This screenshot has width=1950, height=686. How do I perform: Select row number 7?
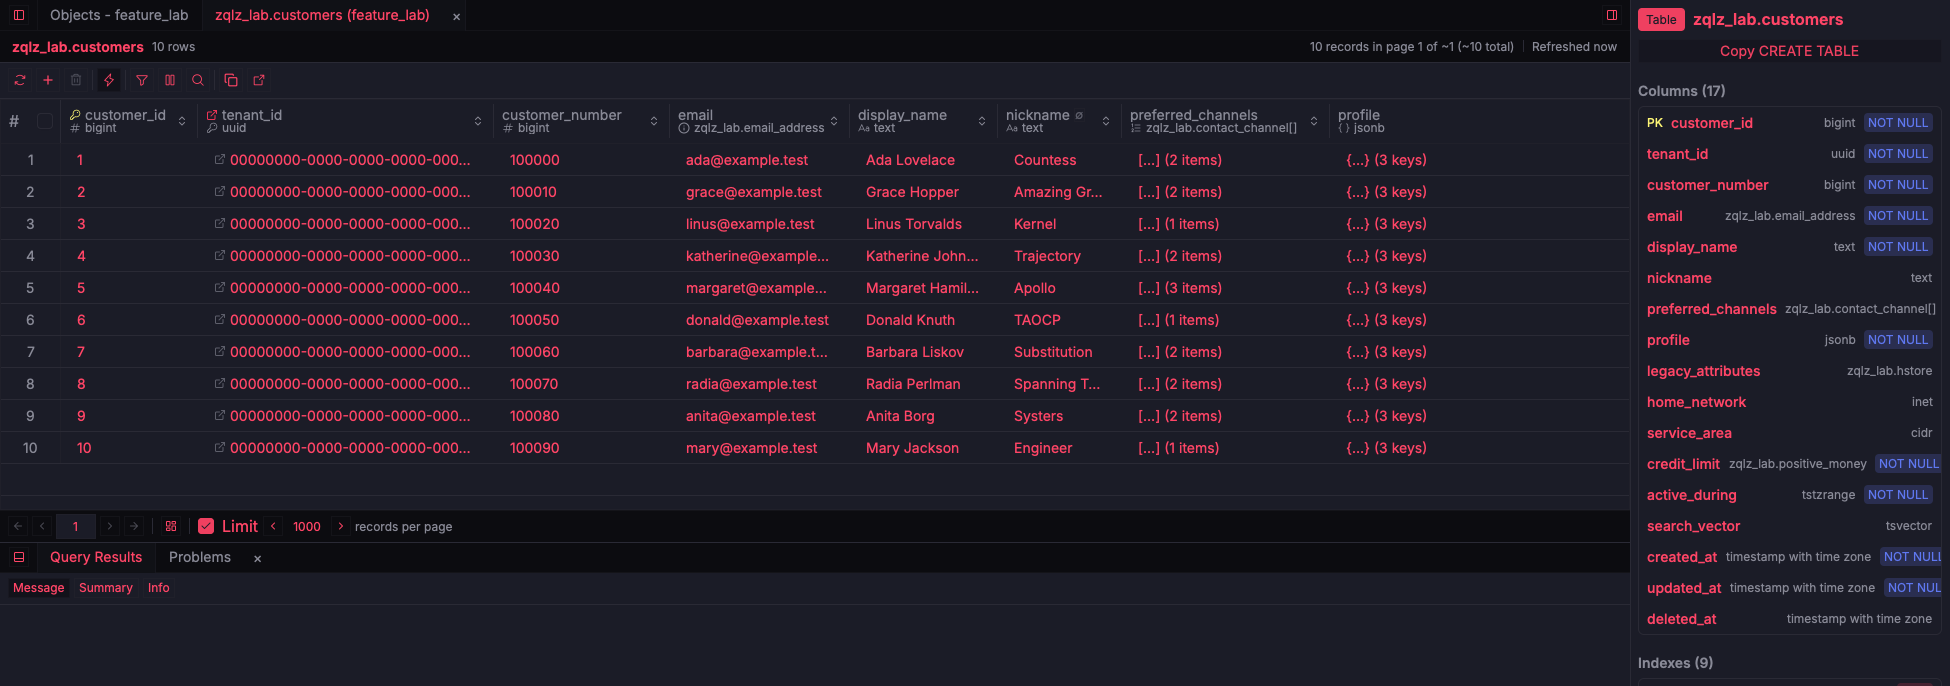pyautogui.click(x=30, y=352)
